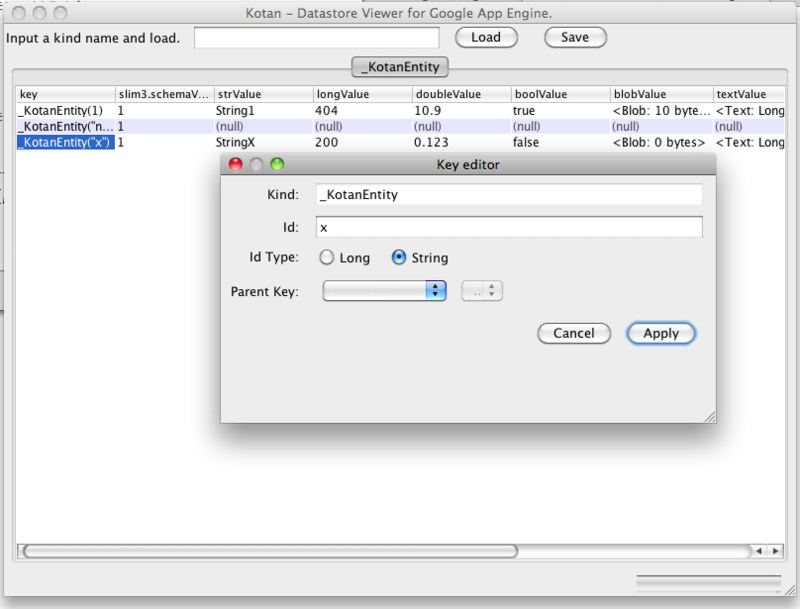This screenshot has width=800, height=609.
Task: Open the Parent Key dropdown
Action: (x=385, y=291)
